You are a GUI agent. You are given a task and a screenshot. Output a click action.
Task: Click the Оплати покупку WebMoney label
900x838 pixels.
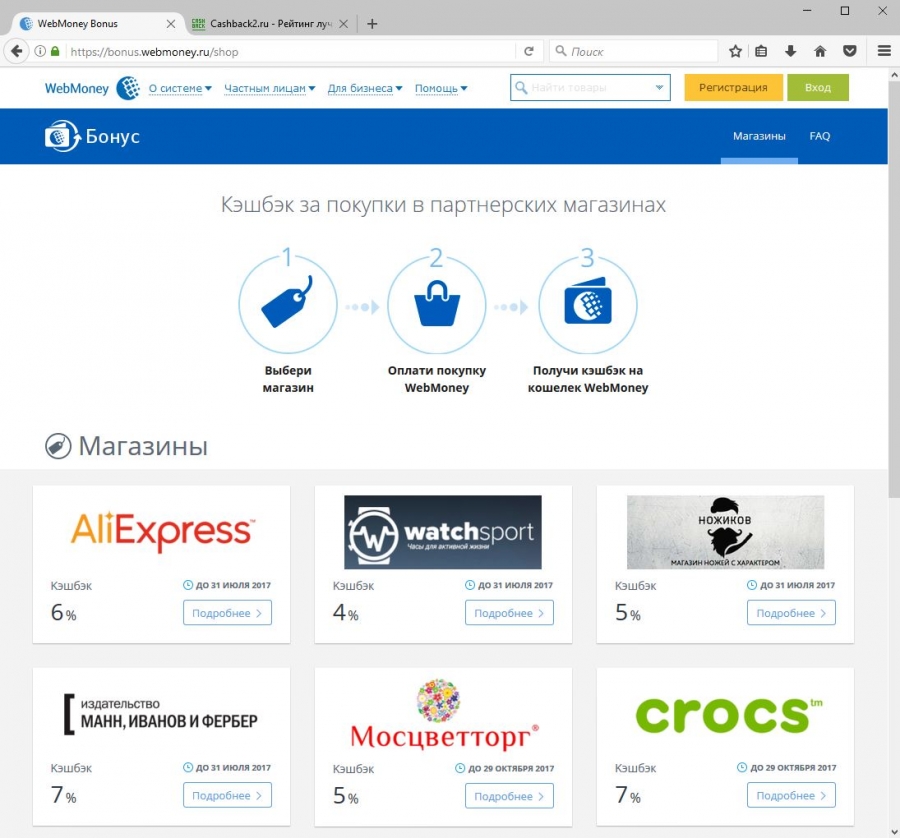click(x=437, y=379)
